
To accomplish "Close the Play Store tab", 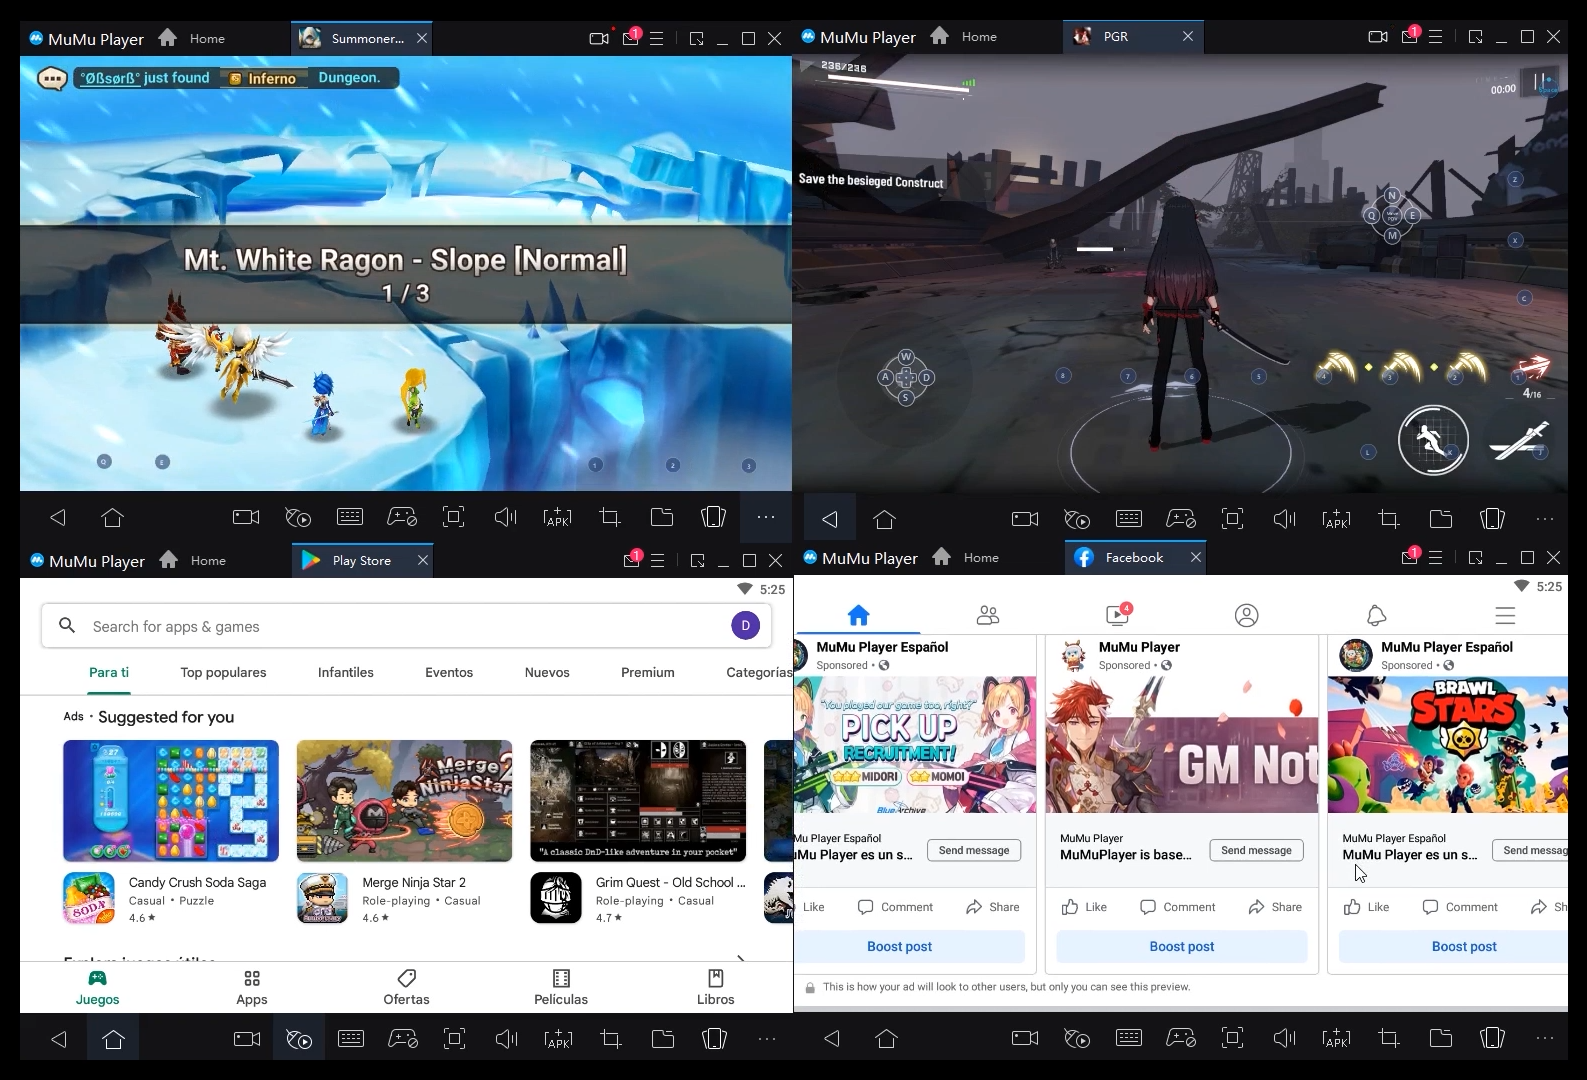I will pyautogui.click(x=423, y=560).
